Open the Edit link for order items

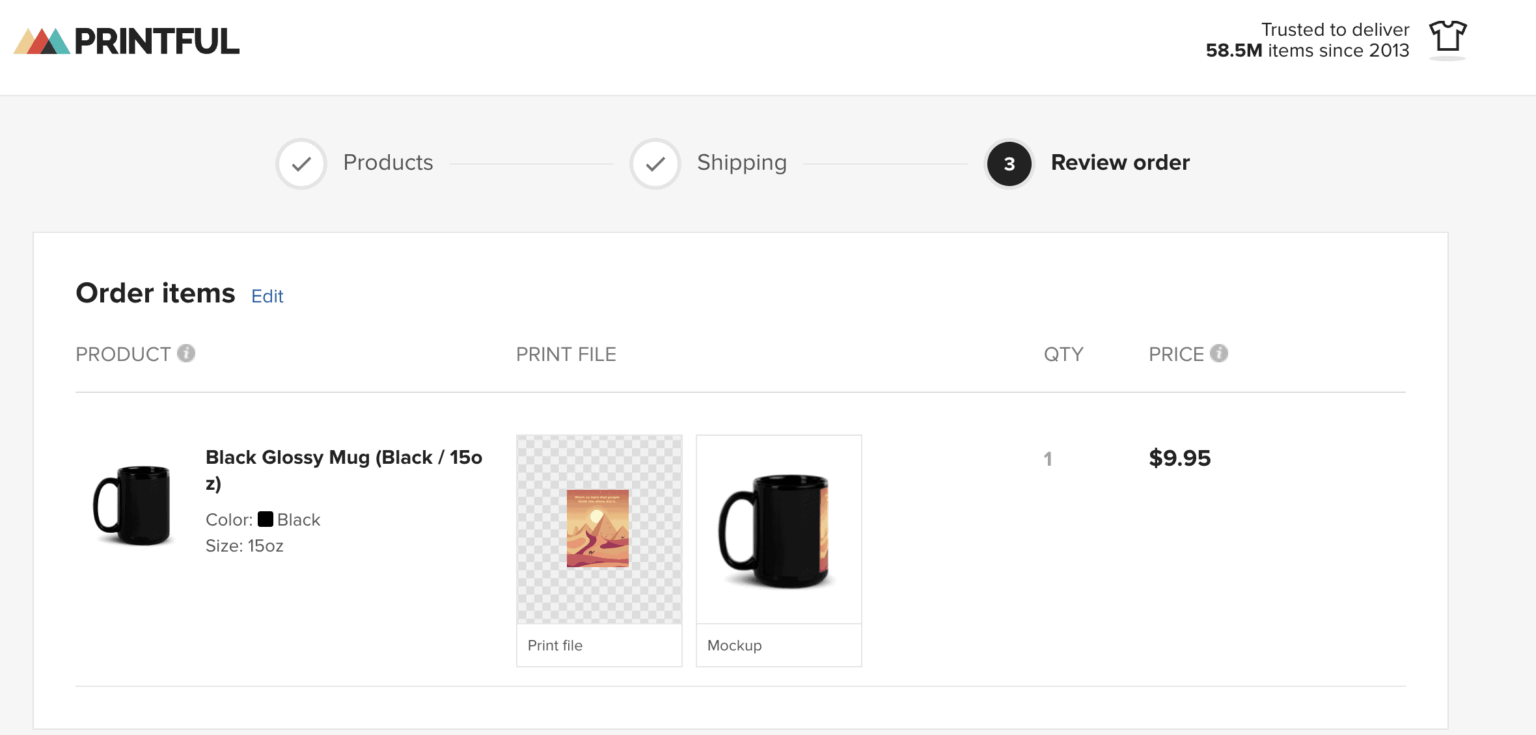coord(266,296)
